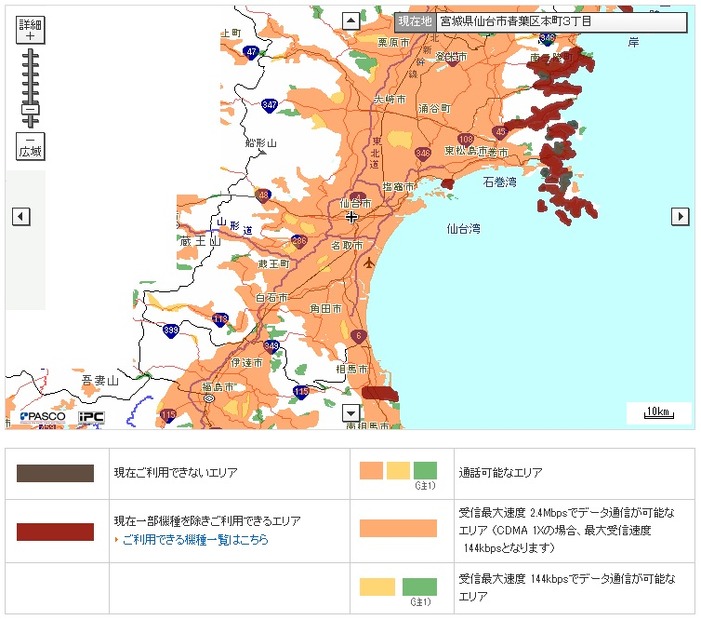Screen dimensions: 701x620
Task: Click the 船形山 label on the map
Action: click(x=261, y=143)
